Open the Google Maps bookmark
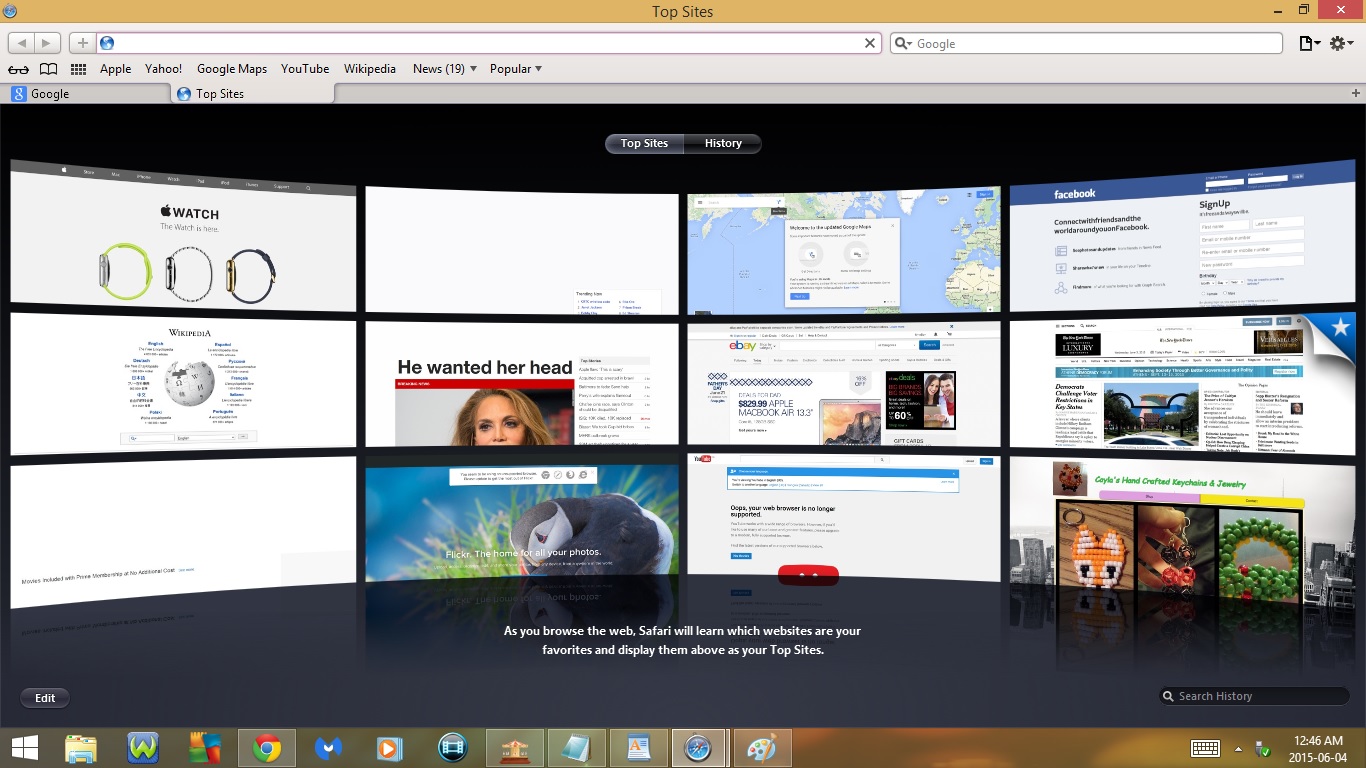 tap(232, 69)
